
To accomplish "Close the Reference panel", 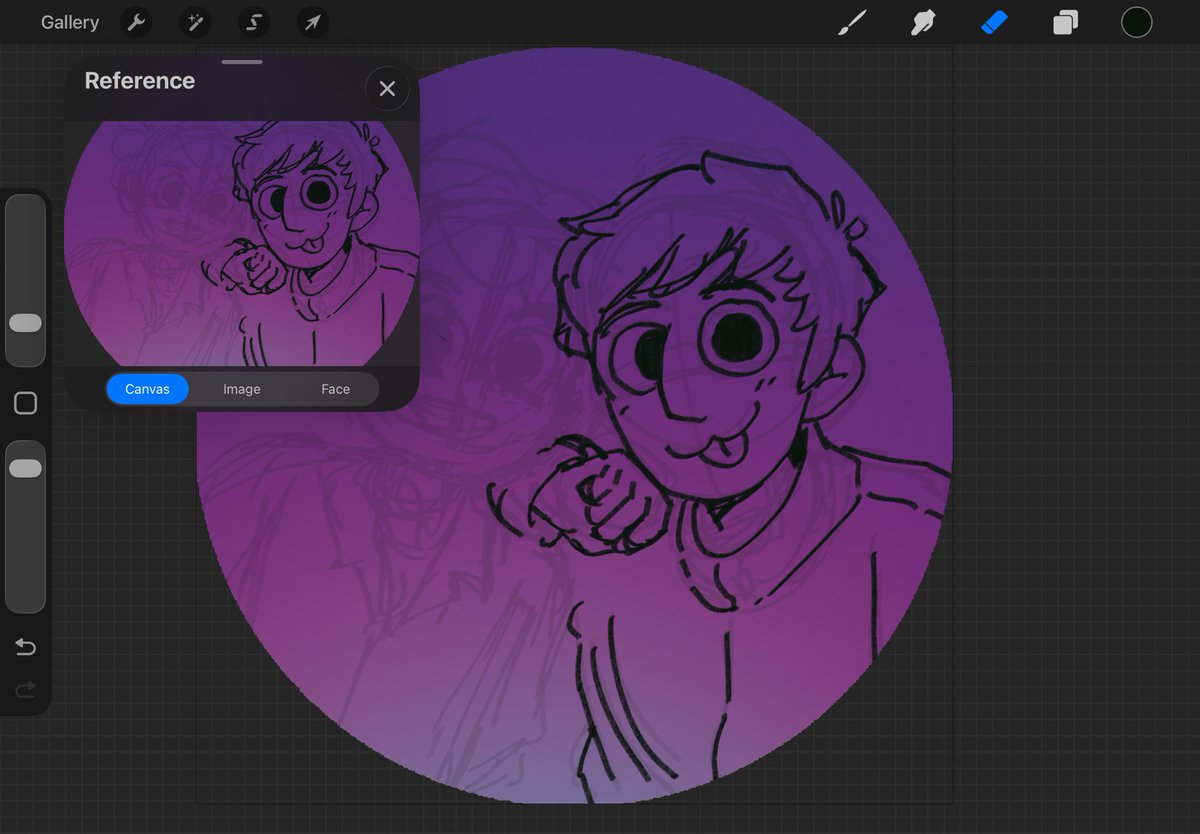I will (387, 88).
